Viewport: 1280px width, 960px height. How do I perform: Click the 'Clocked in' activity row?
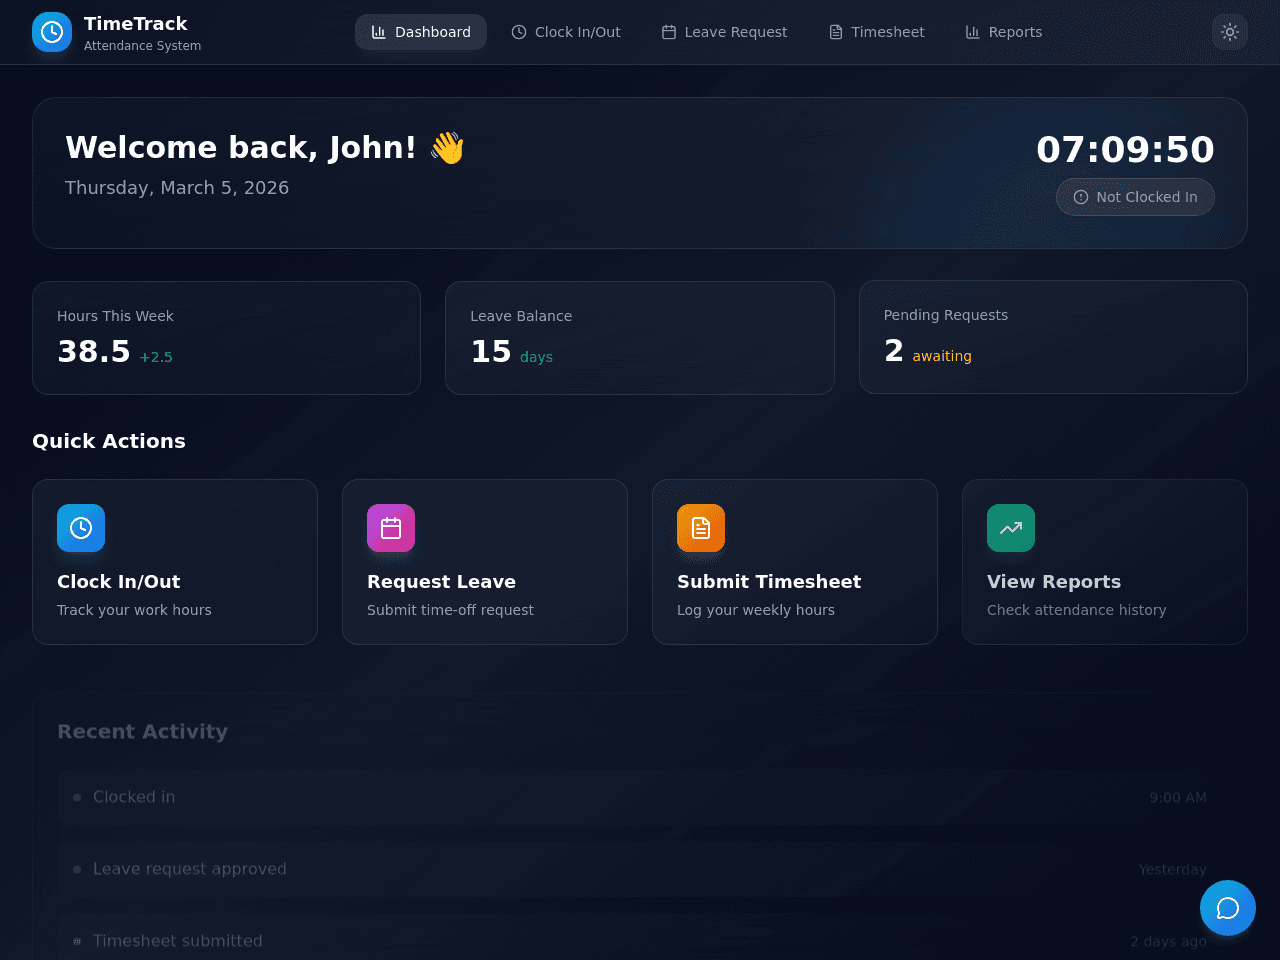[x=640, y=797]
